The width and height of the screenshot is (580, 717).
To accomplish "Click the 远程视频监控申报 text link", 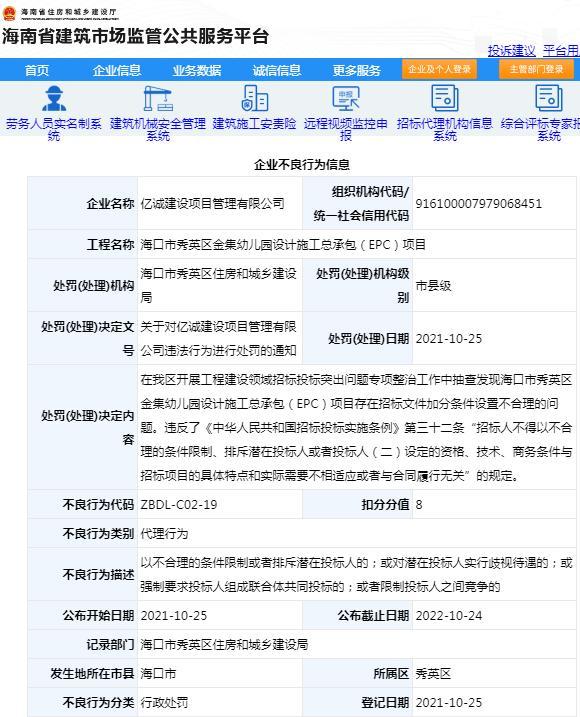I will 346,129.
